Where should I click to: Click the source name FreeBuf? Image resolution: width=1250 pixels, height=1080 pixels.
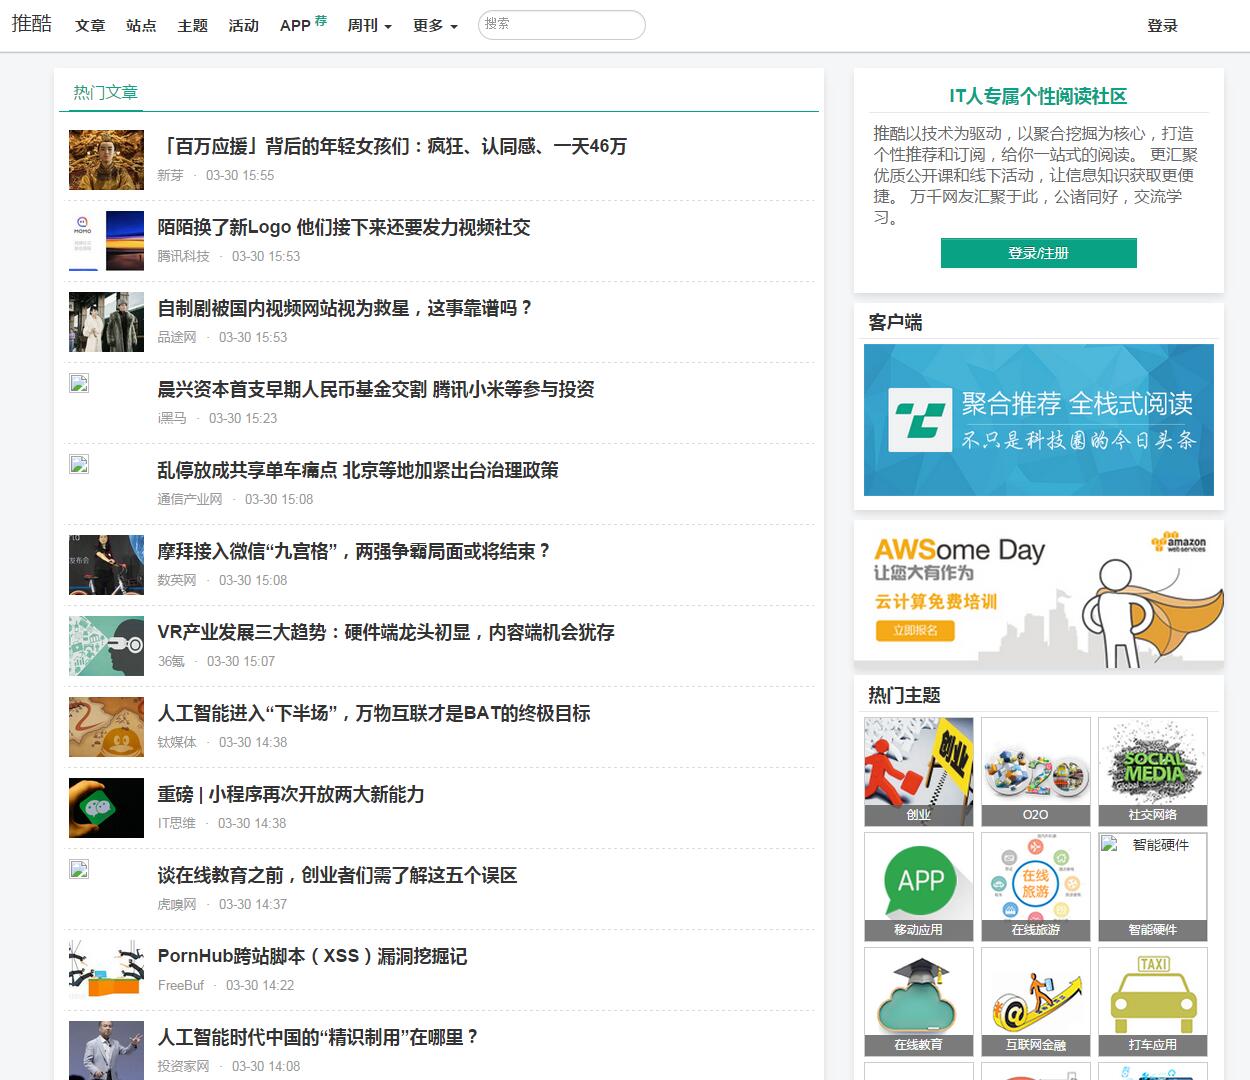coord(181,985)
